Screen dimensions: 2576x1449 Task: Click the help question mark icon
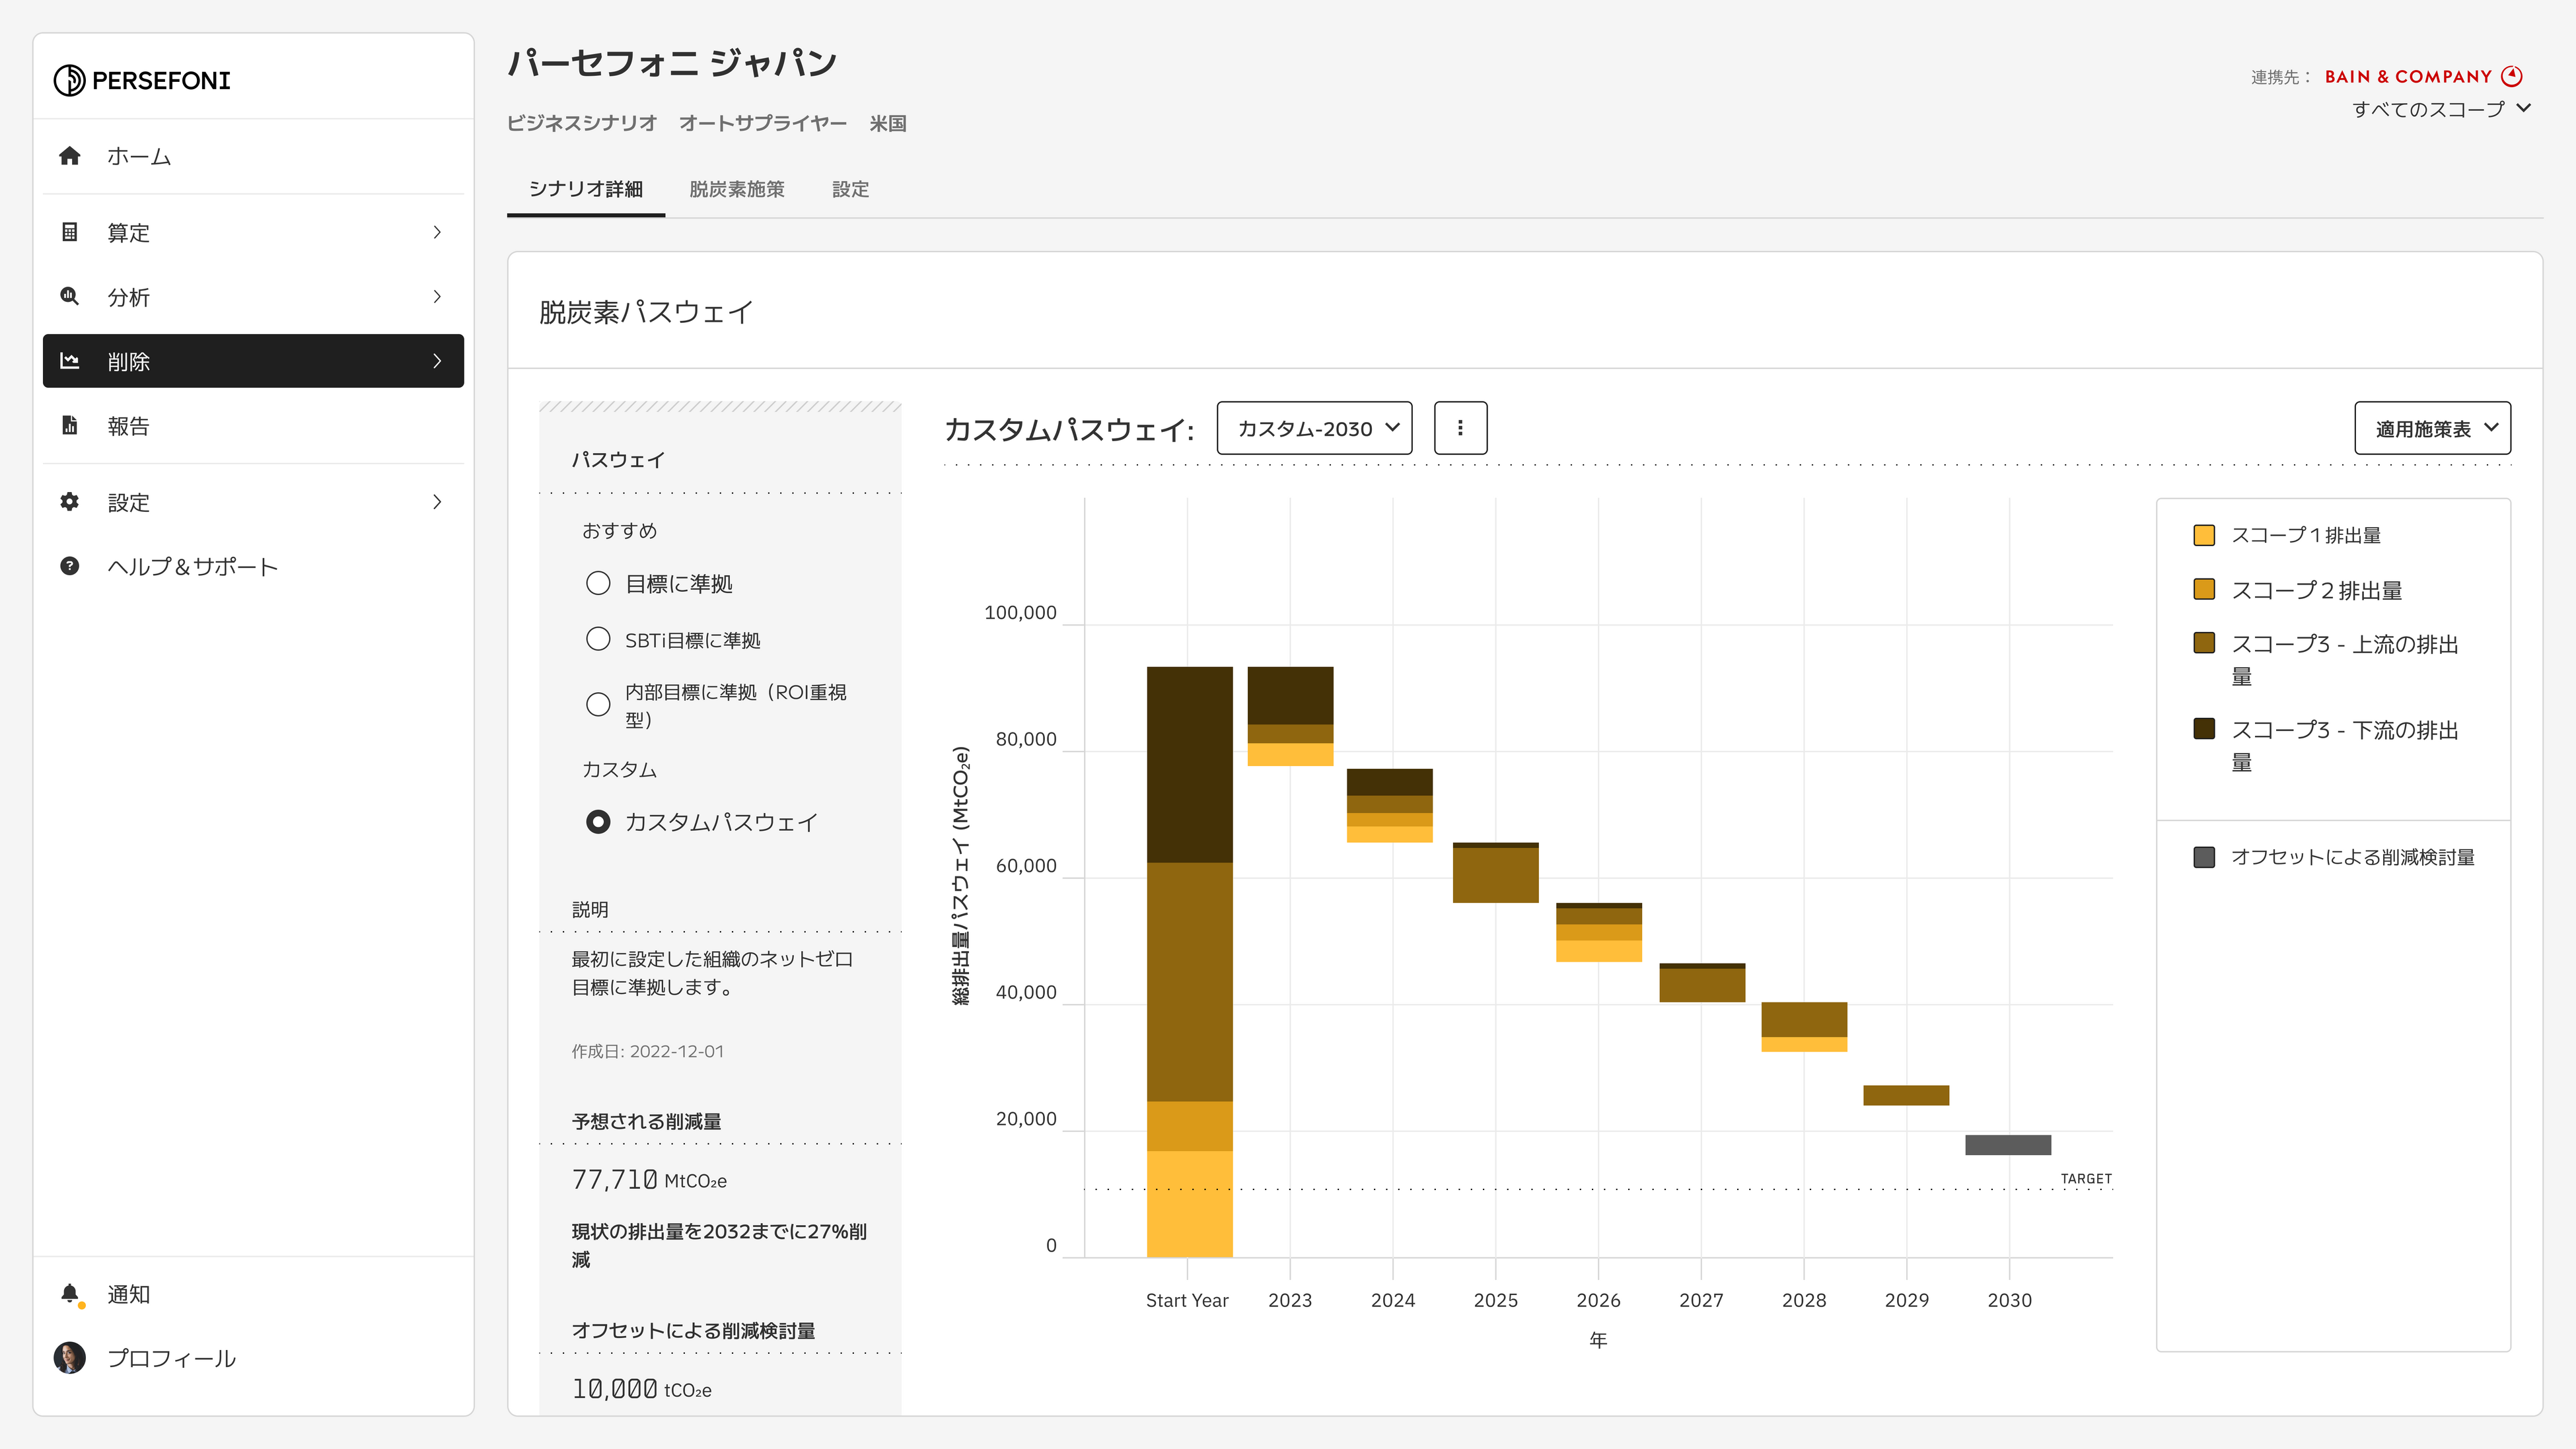pos(69,566)
